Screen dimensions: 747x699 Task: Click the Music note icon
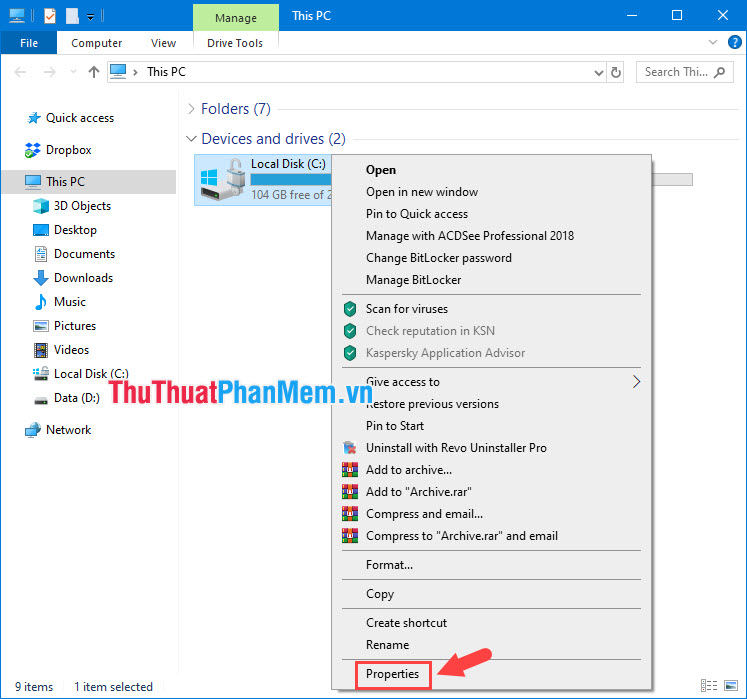pos(41,302)
